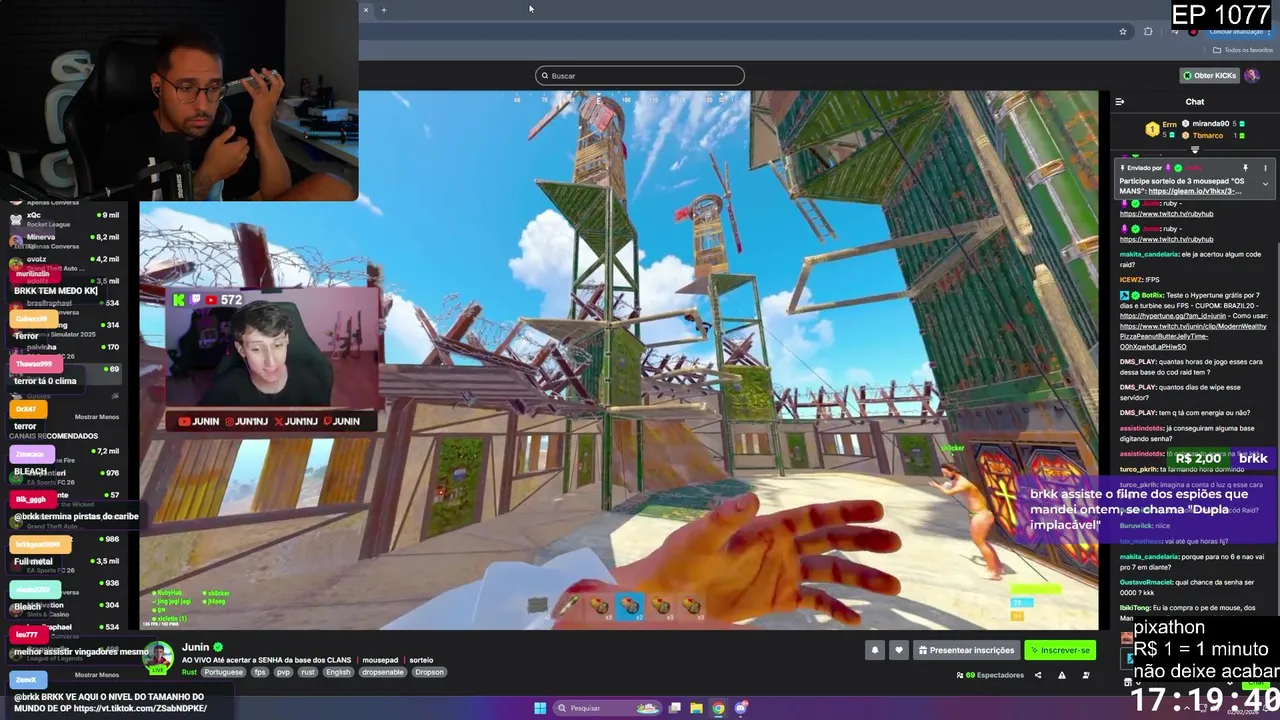Screen dimensions: 1280x720
Task: Open the Todos os favoritos folder
Action: [1243, 50]
